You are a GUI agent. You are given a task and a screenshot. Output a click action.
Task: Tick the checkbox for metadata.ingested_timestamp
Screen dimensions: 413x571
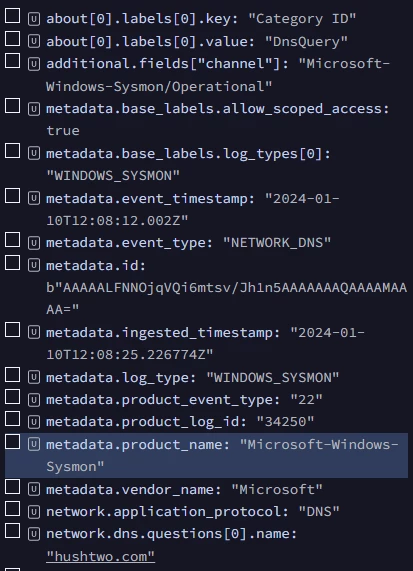click(x=12, y=330)
